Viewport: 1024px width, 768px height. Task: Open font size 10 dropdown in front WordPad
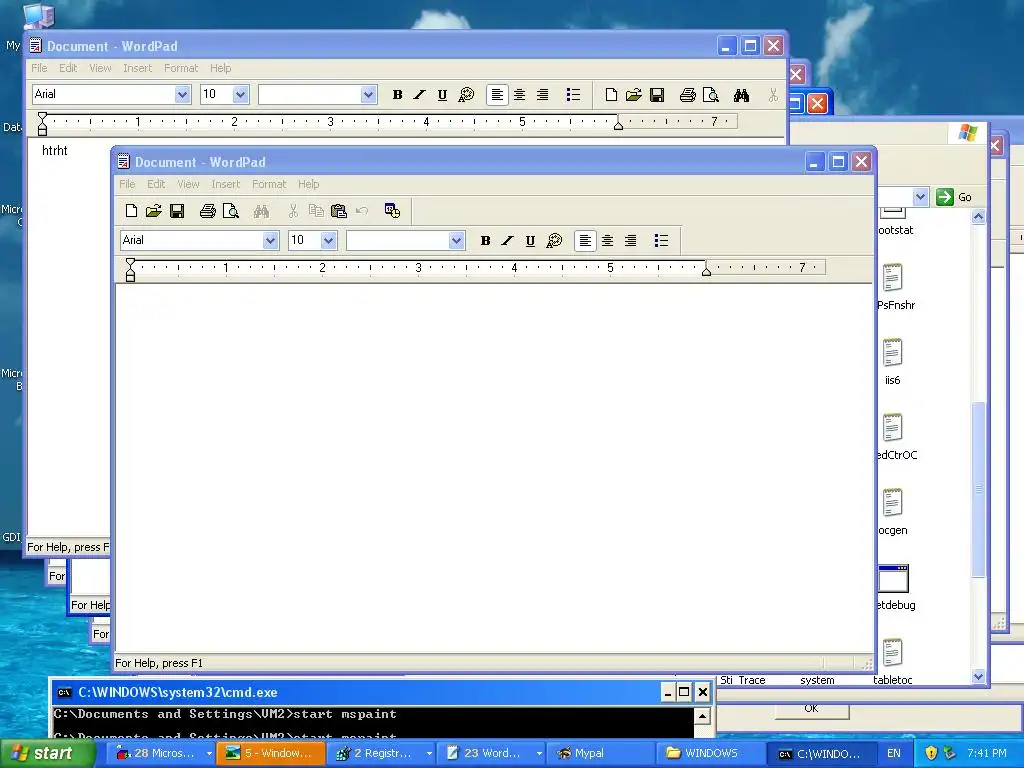coord(328,240)
